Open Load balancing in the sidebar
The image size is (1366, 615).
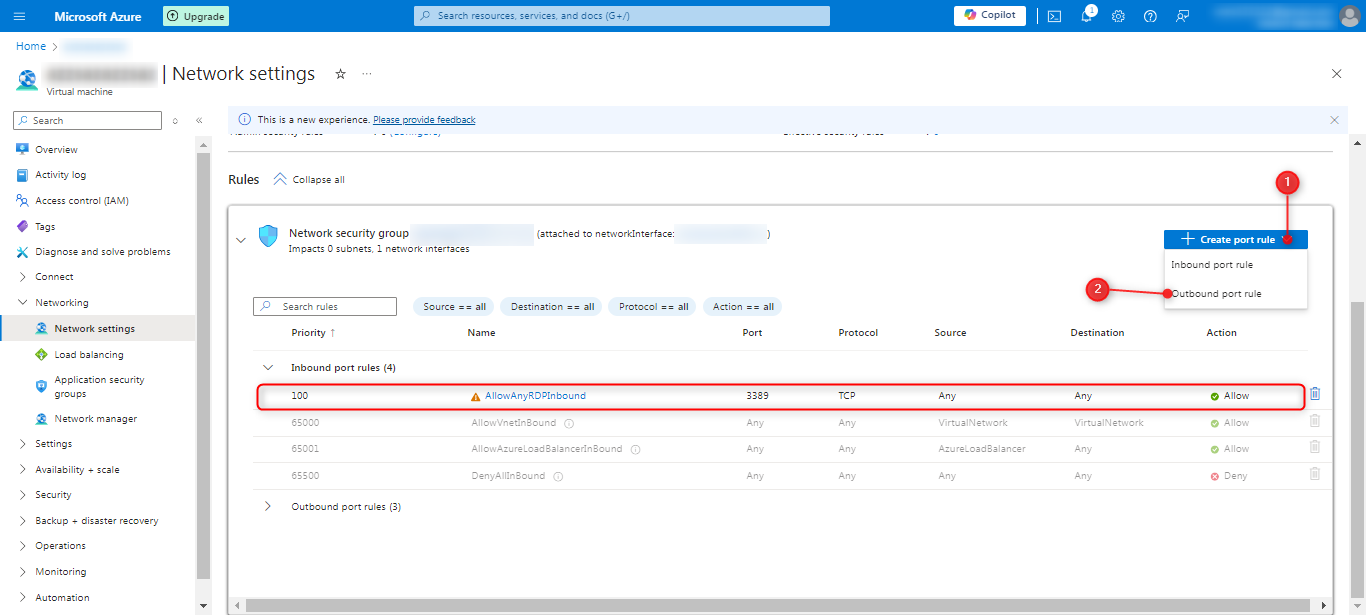(89, 355)
